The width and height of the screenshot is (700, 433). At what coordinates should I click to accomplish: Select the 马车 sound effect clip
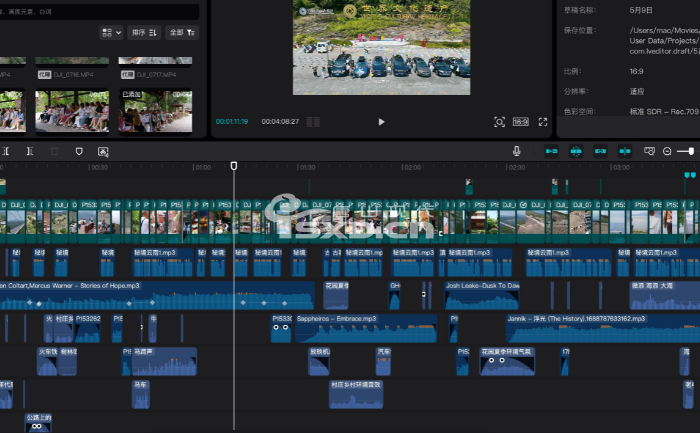pyautogui.click(x=141, y=395)
